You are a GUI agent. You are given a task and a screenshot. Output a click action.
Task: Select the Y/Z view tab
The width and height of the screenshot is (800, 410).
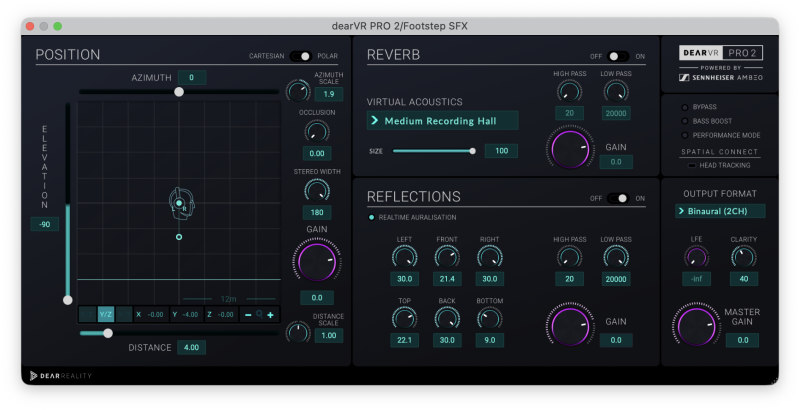tap(105, 314)
